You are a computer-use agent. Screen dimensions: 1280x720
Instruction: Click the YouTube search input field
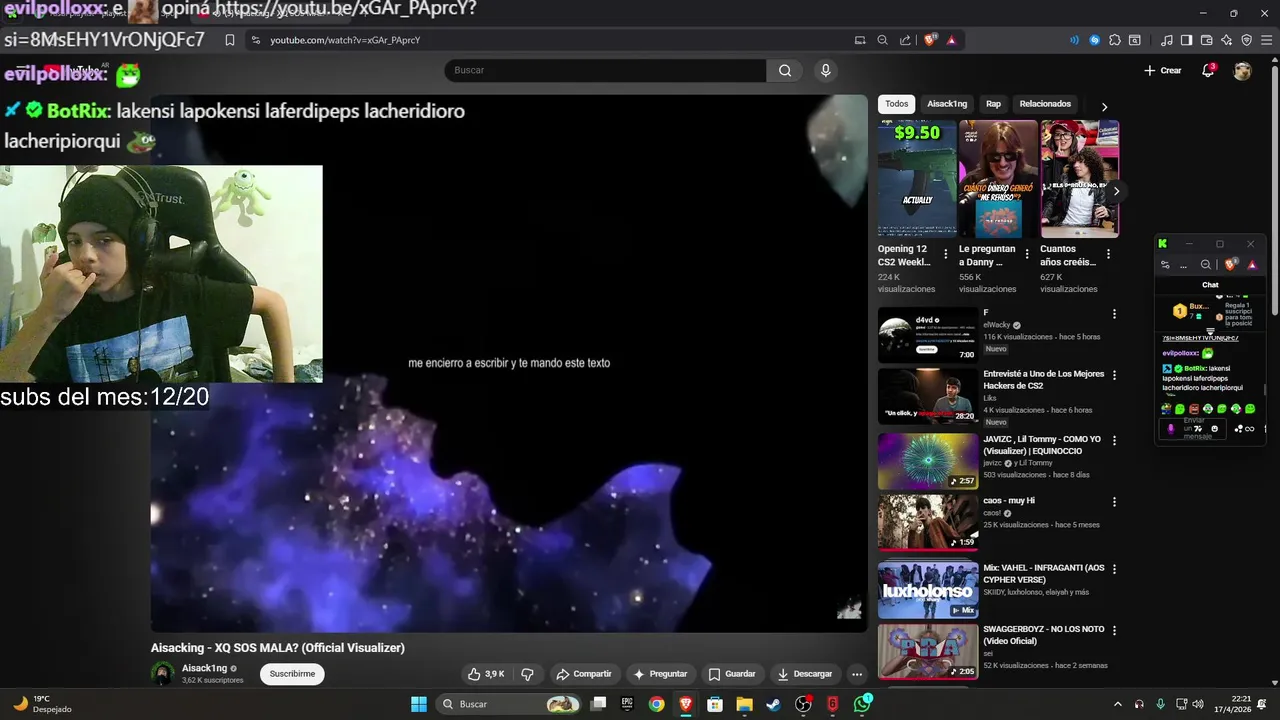pos(605,70)
